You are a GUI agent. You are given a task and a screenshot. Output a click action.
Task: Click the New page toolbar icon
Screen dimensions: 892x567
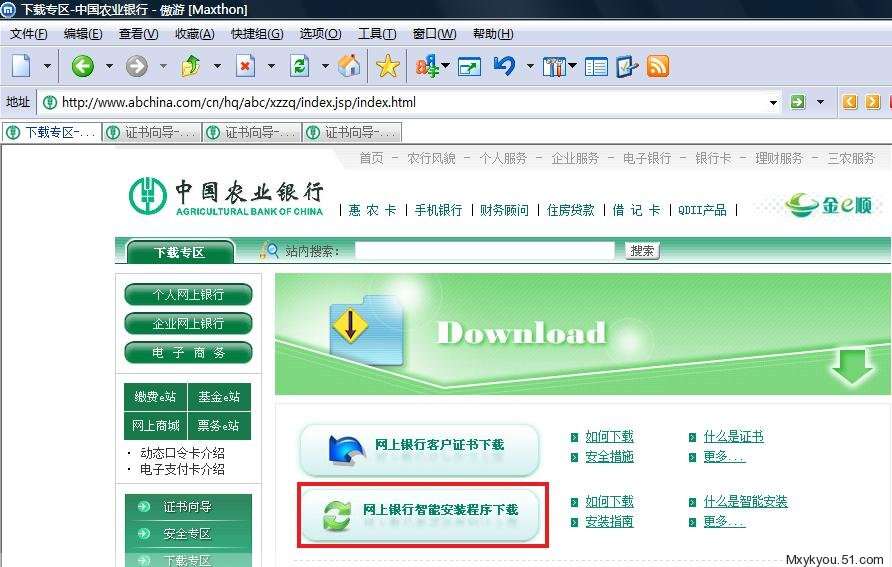21,66
